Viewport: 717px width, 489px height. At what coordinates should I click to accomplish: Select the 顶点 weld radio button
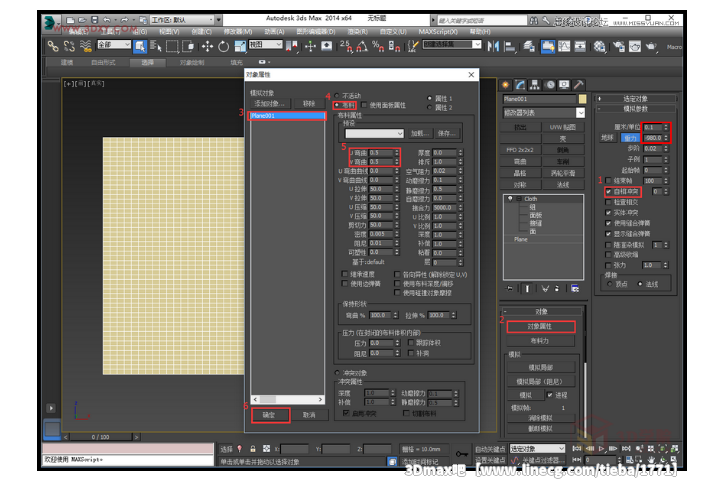coord(609,284)
